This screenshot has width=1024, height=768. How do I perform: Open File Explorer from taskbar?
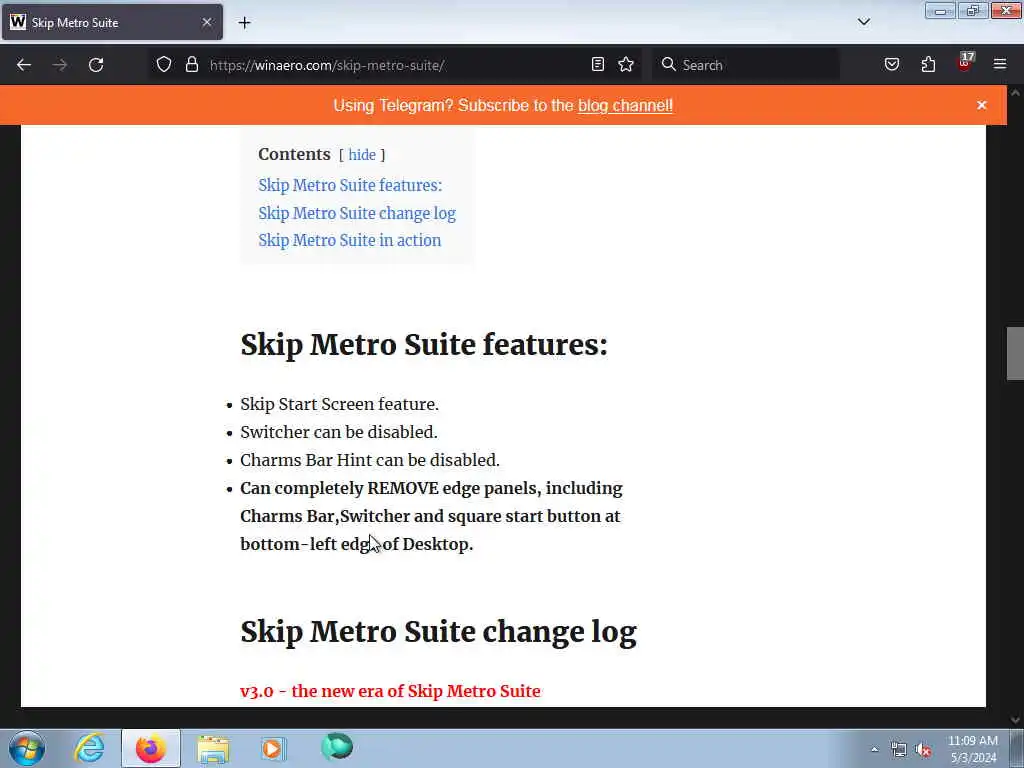[213, 748]
